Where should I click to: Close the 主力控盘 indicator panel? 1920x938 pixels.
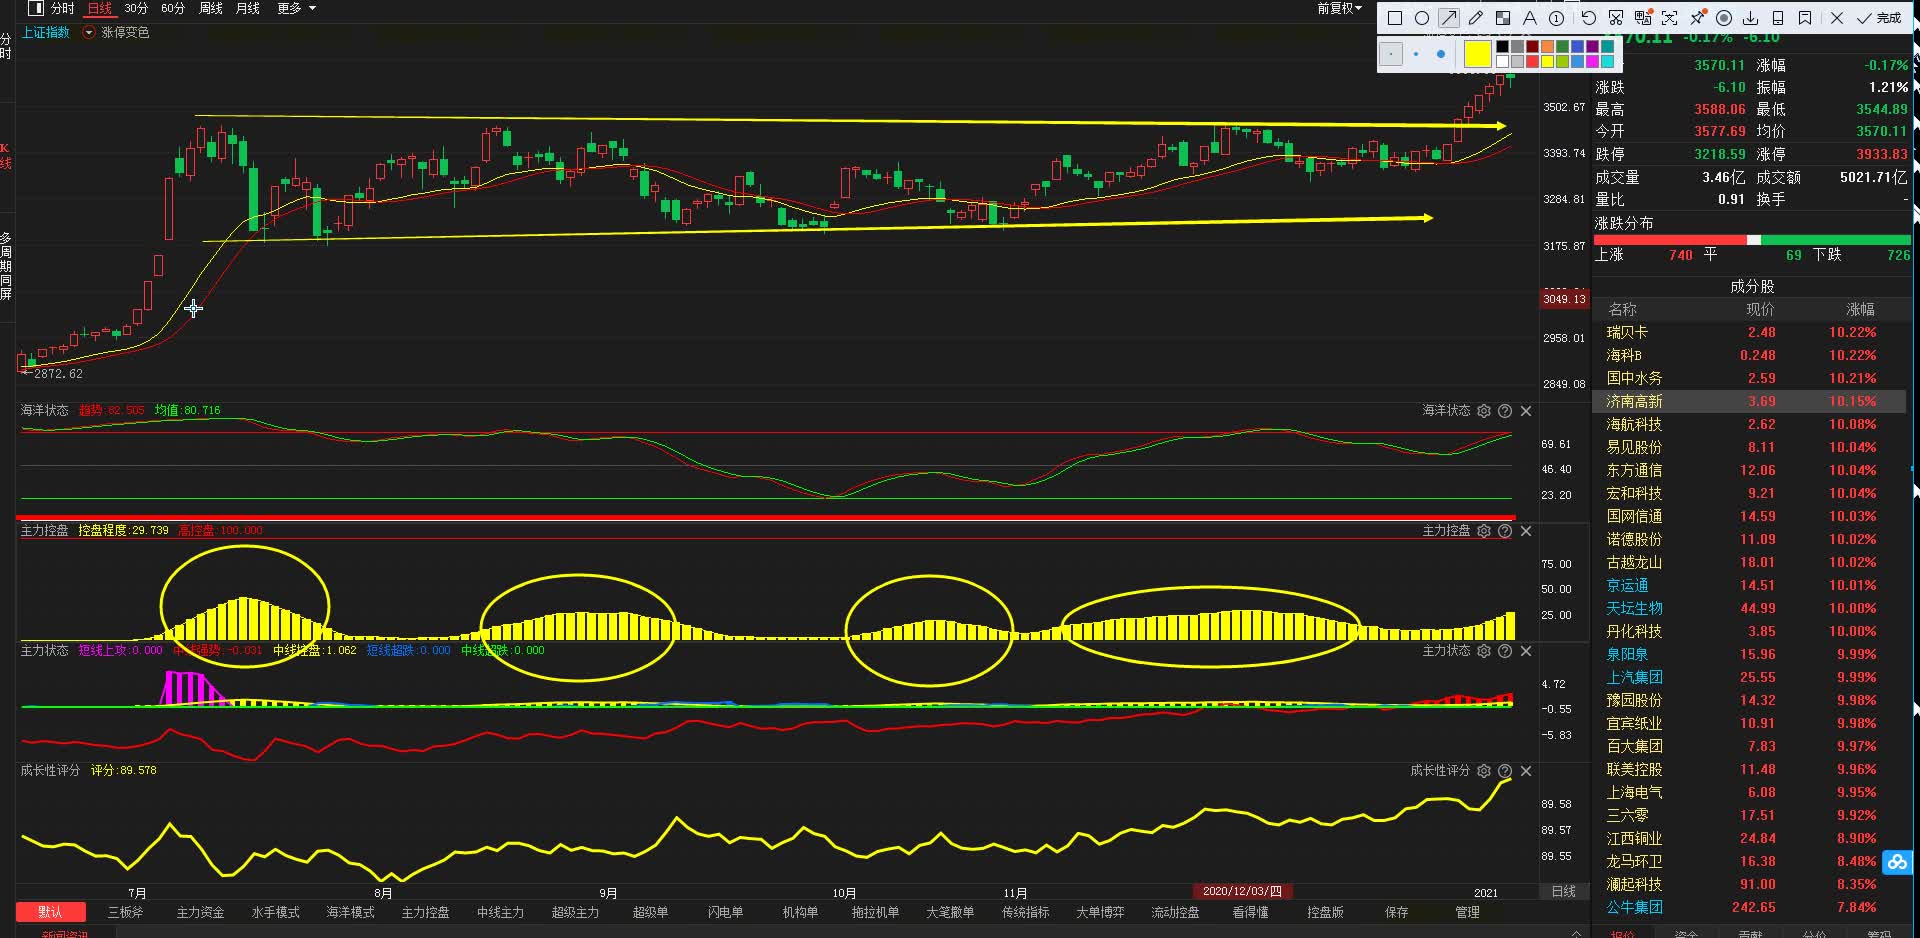(x=1526, y=531)
